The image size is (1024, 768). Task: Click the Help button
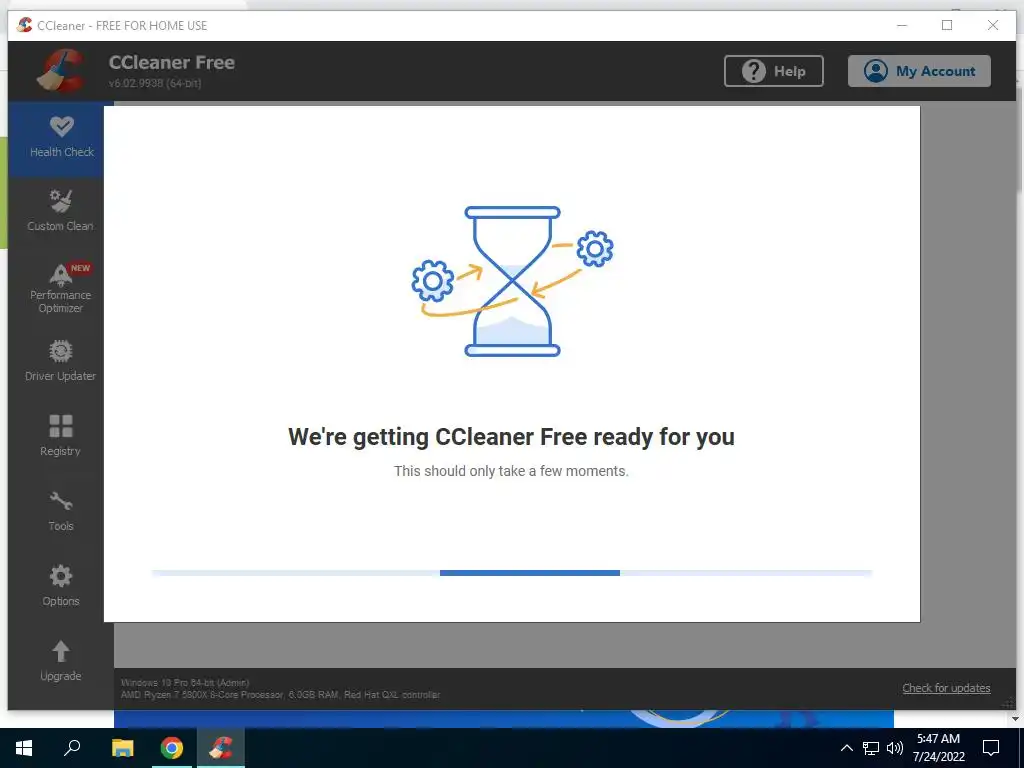773,71
